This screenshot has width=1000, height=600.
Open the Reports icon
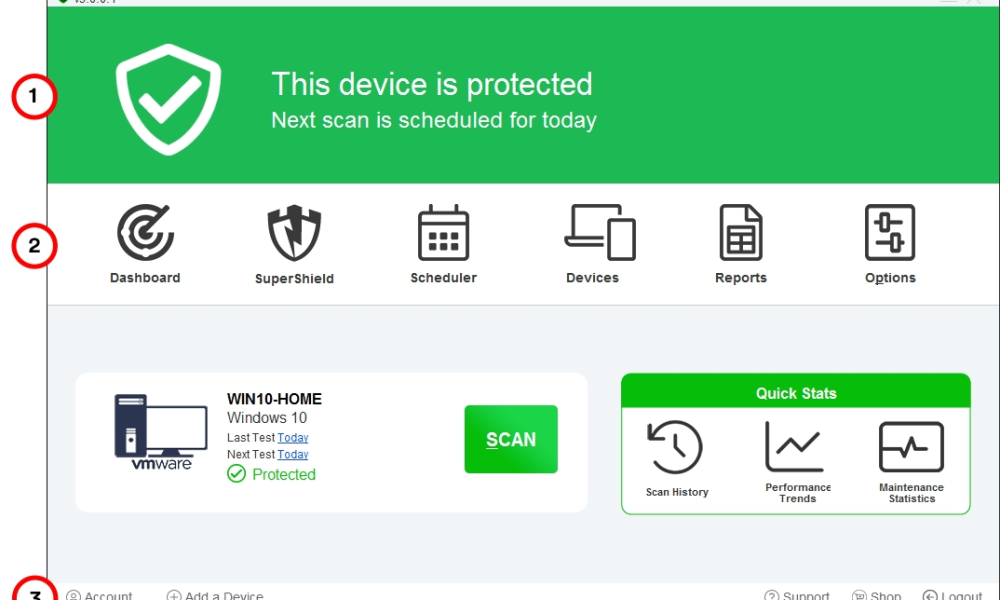point(741,234)
